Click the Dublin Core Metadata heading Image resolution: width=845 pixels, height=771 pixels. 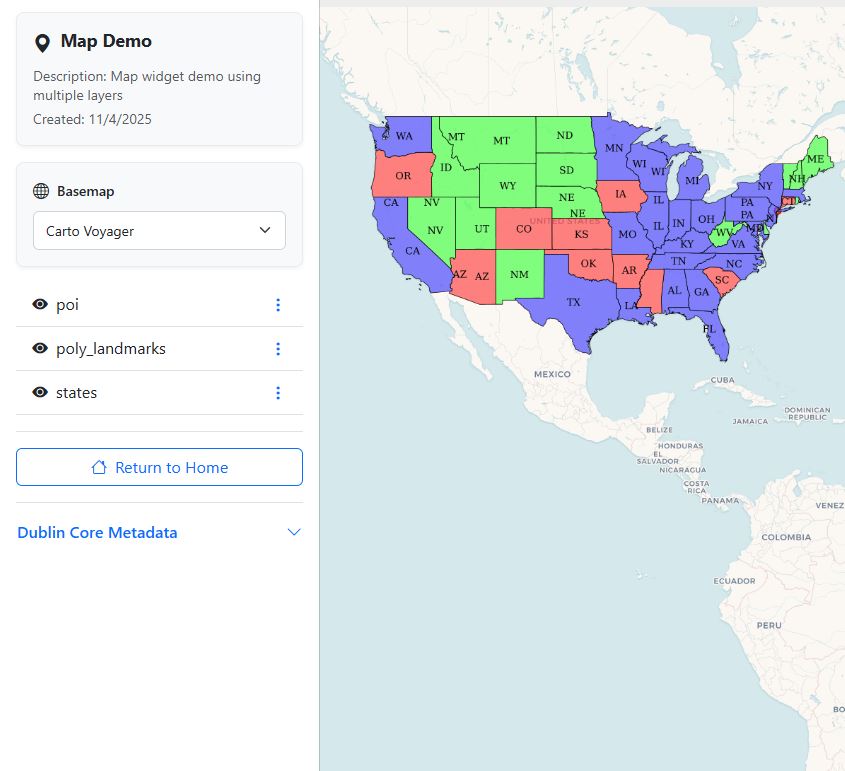point(98,533)
